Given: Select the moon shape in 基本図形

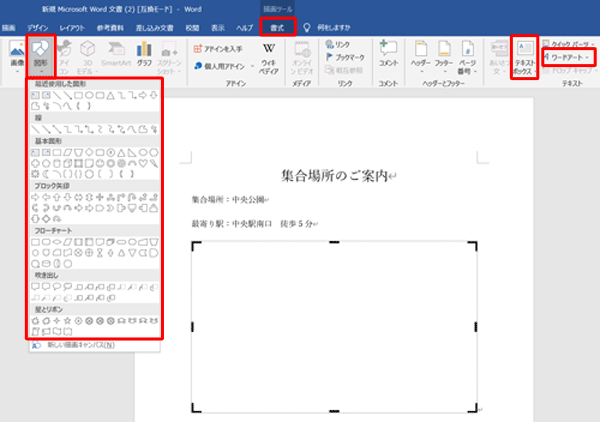Looking at the screenshot, I should click(x=46, y=174).
